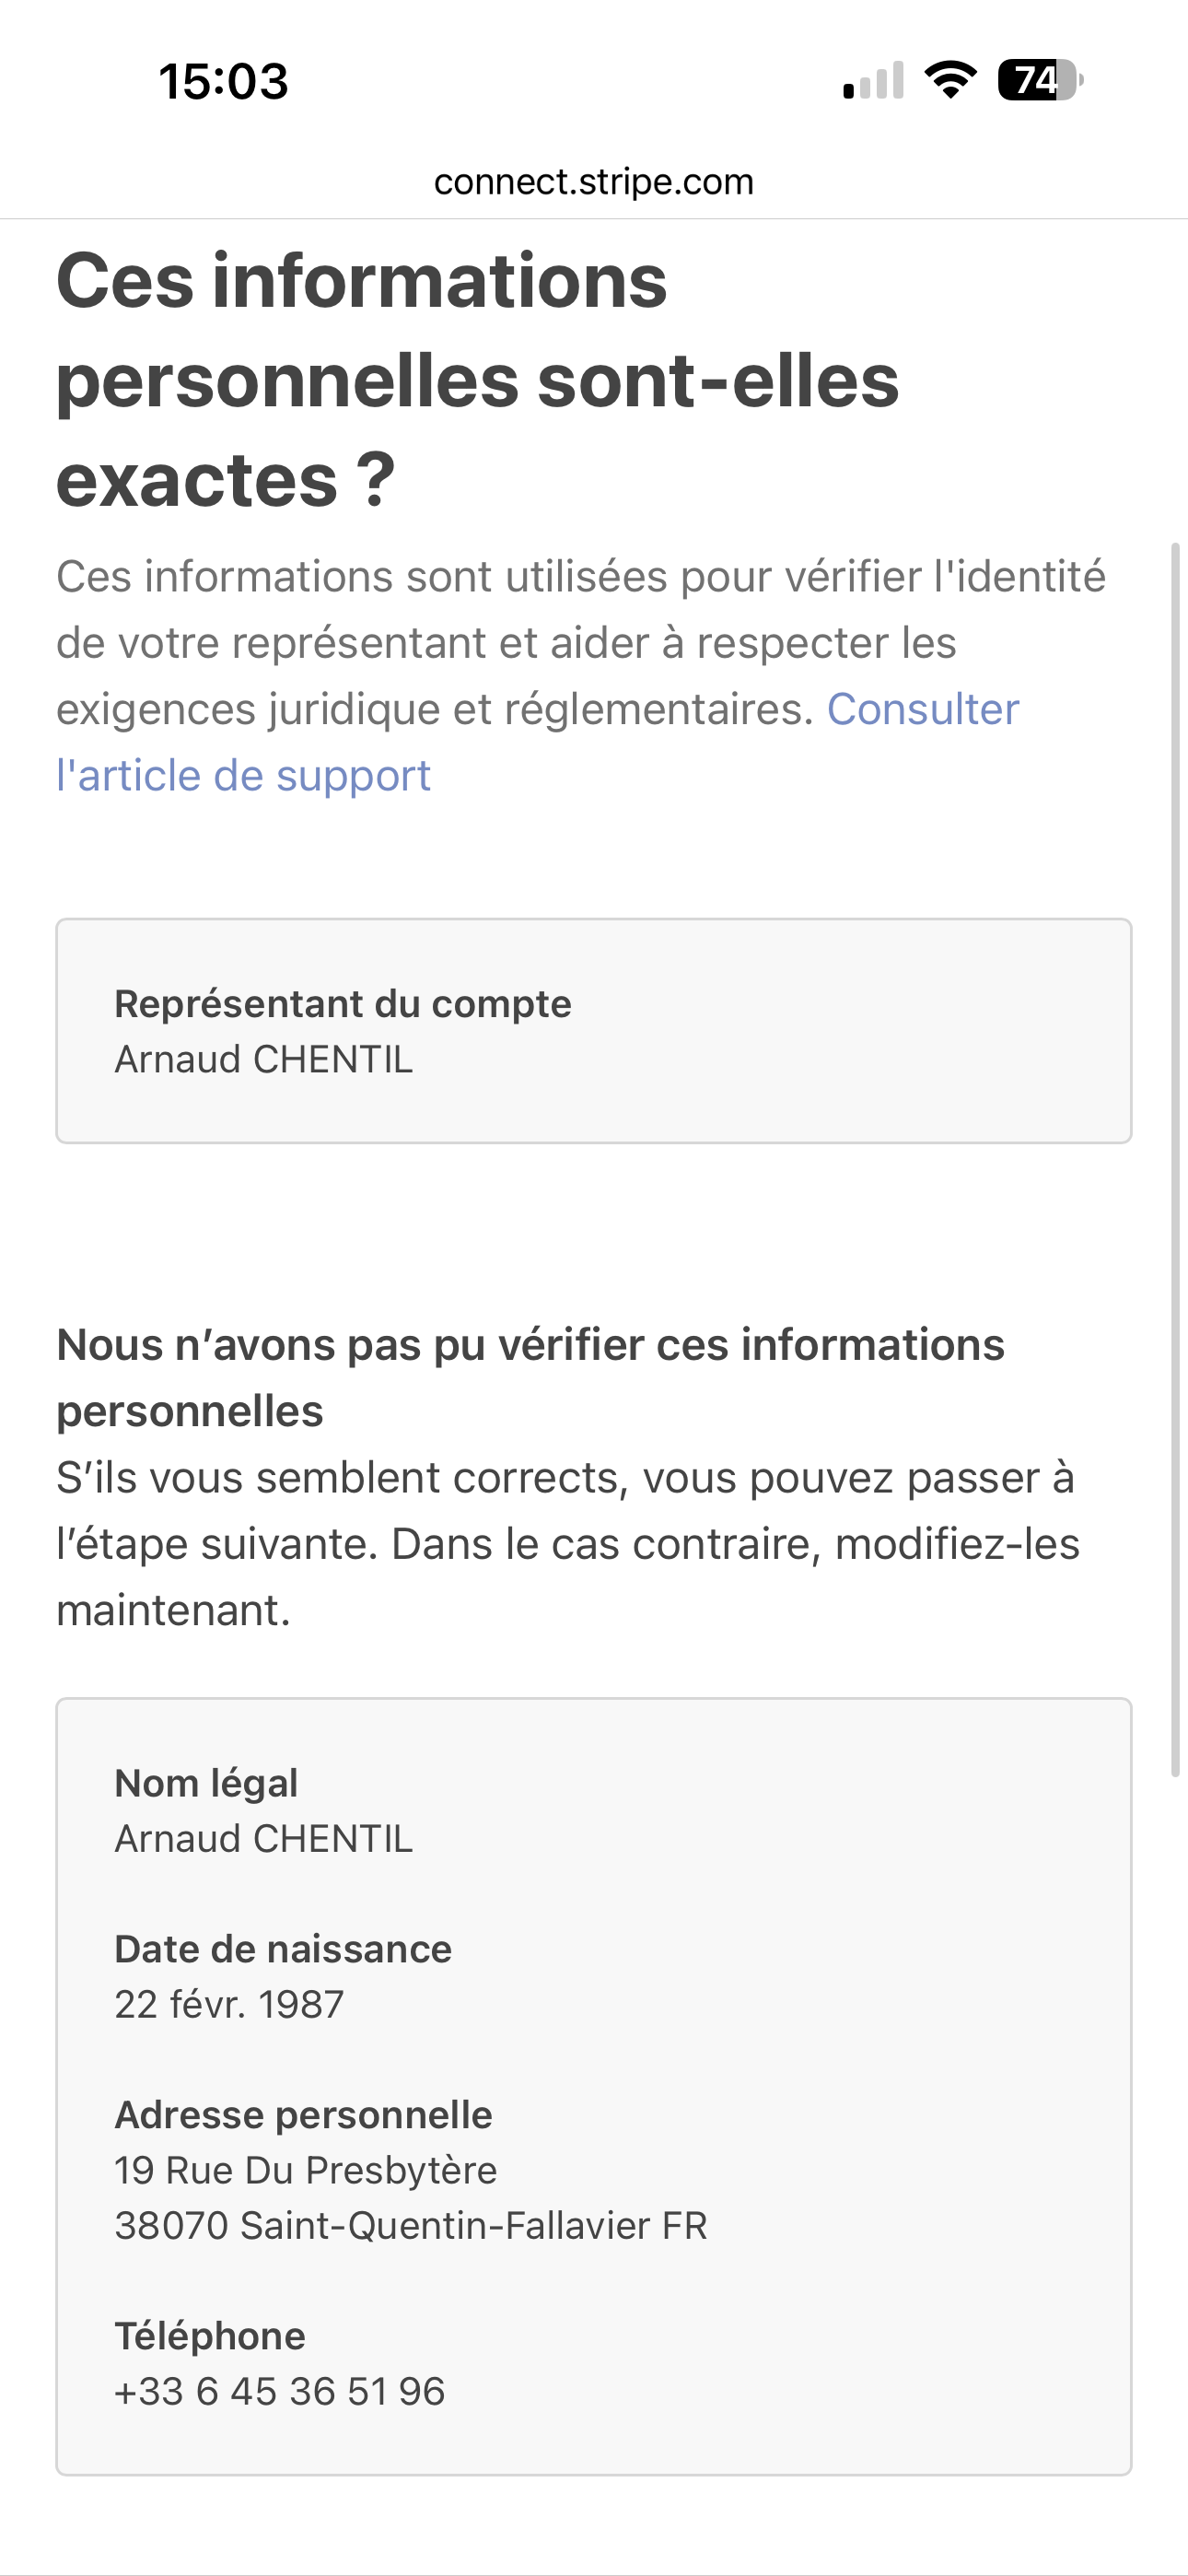
Task: Click the "Téléphone" label
Action: (210, 2336)
